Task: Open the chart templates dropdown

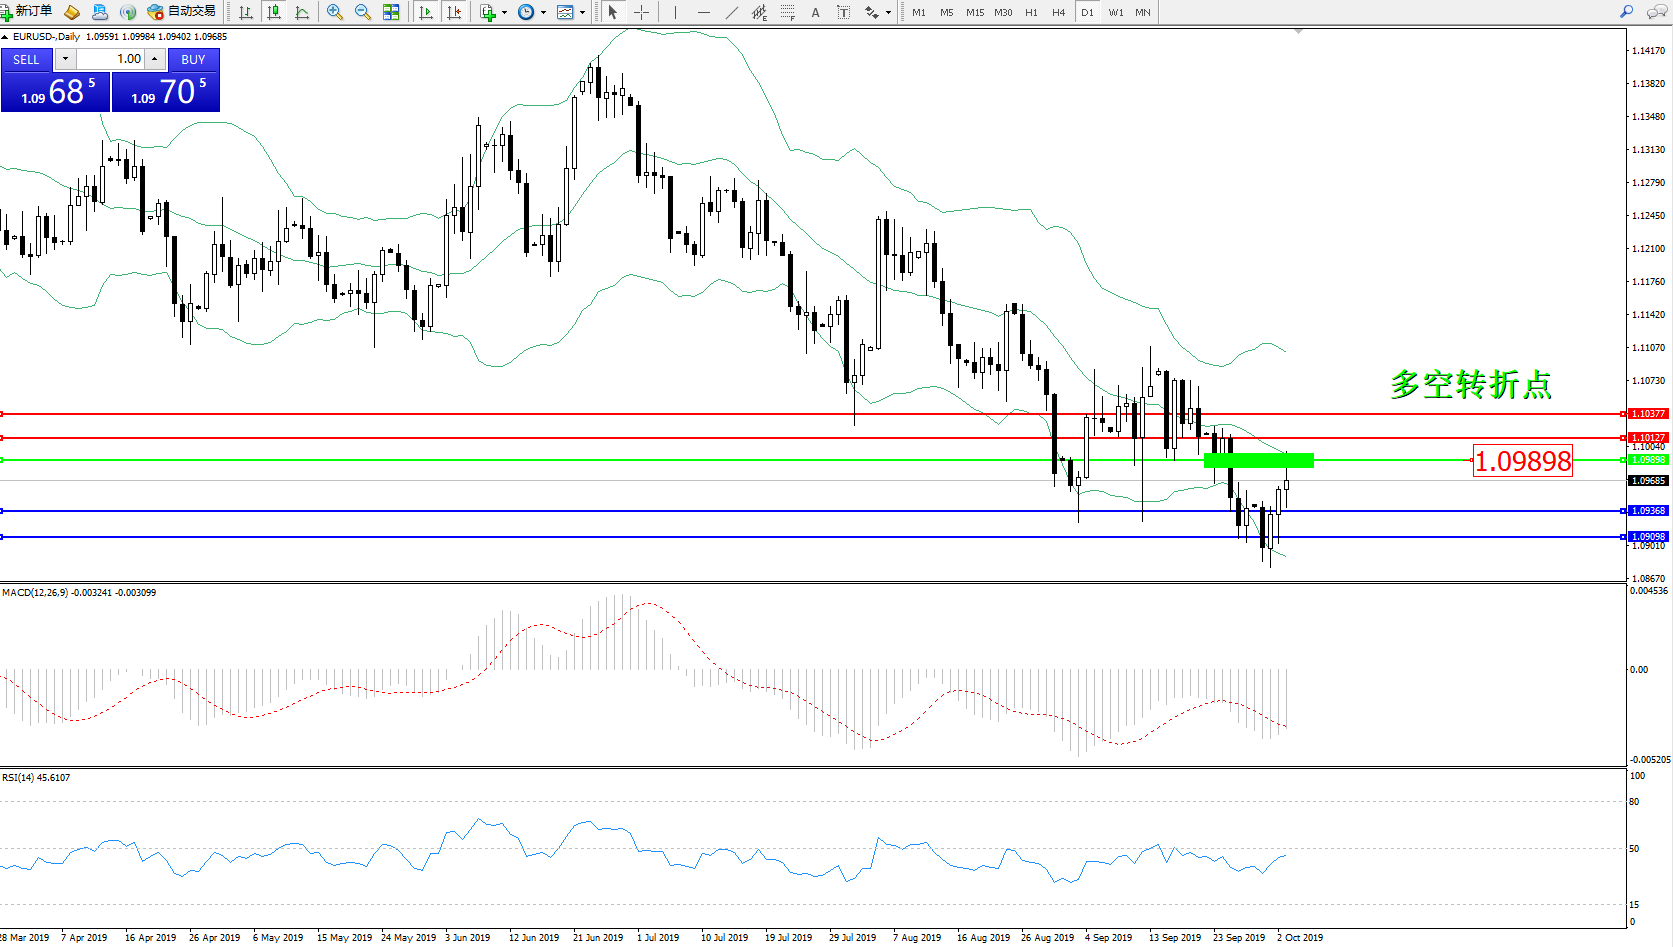Action: 582,13
